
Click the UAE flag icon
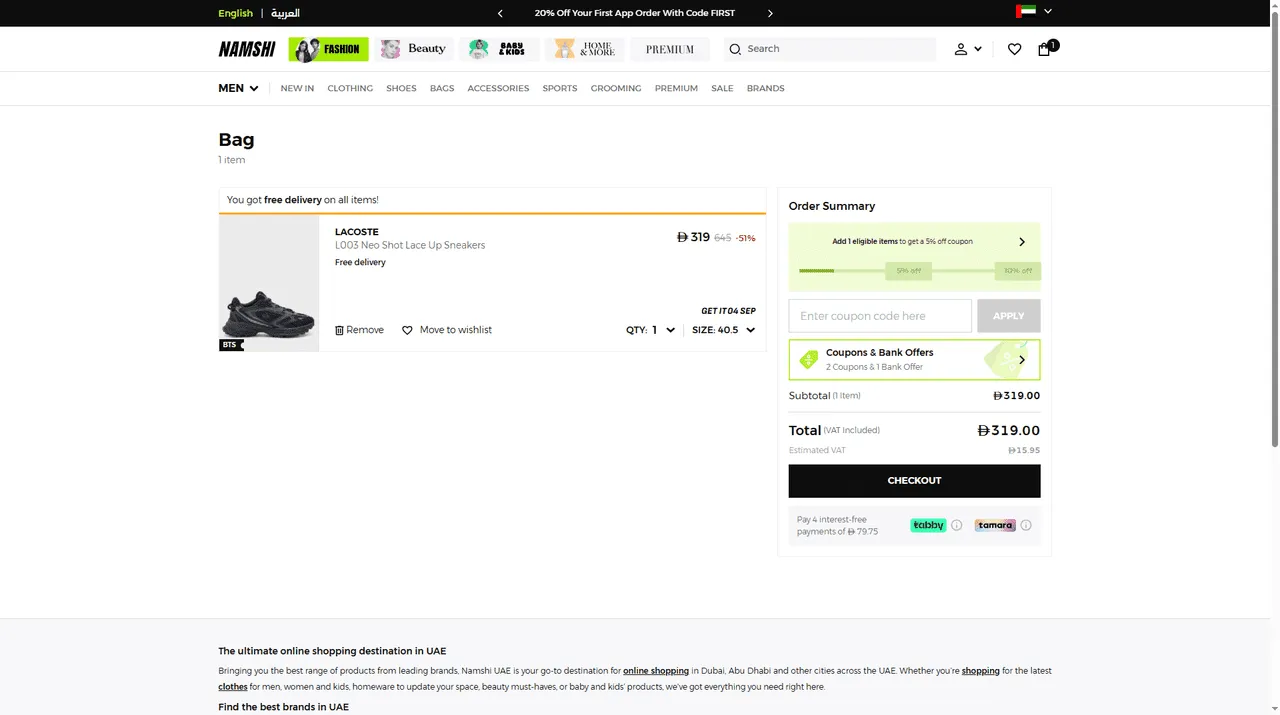click(x=1026, y=11)
